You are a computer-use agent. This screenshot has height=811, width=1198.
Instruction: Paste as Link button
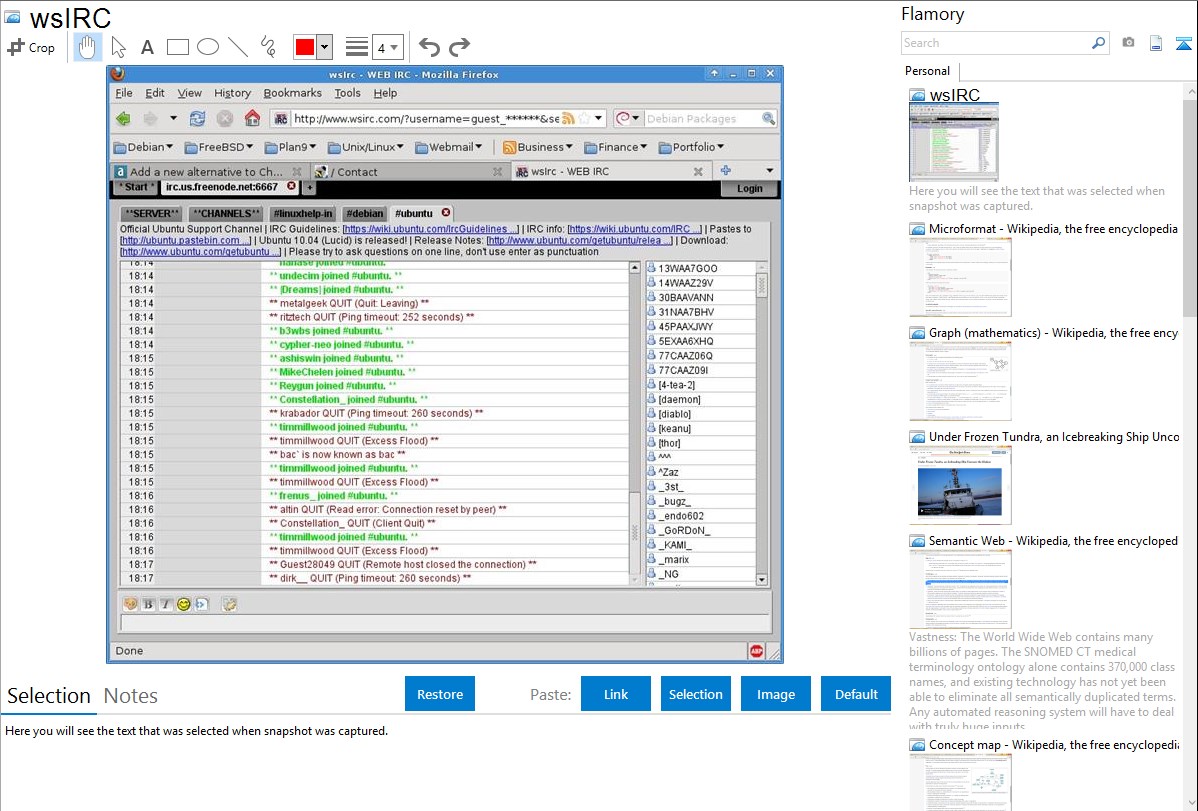click(x=616, y=694)
